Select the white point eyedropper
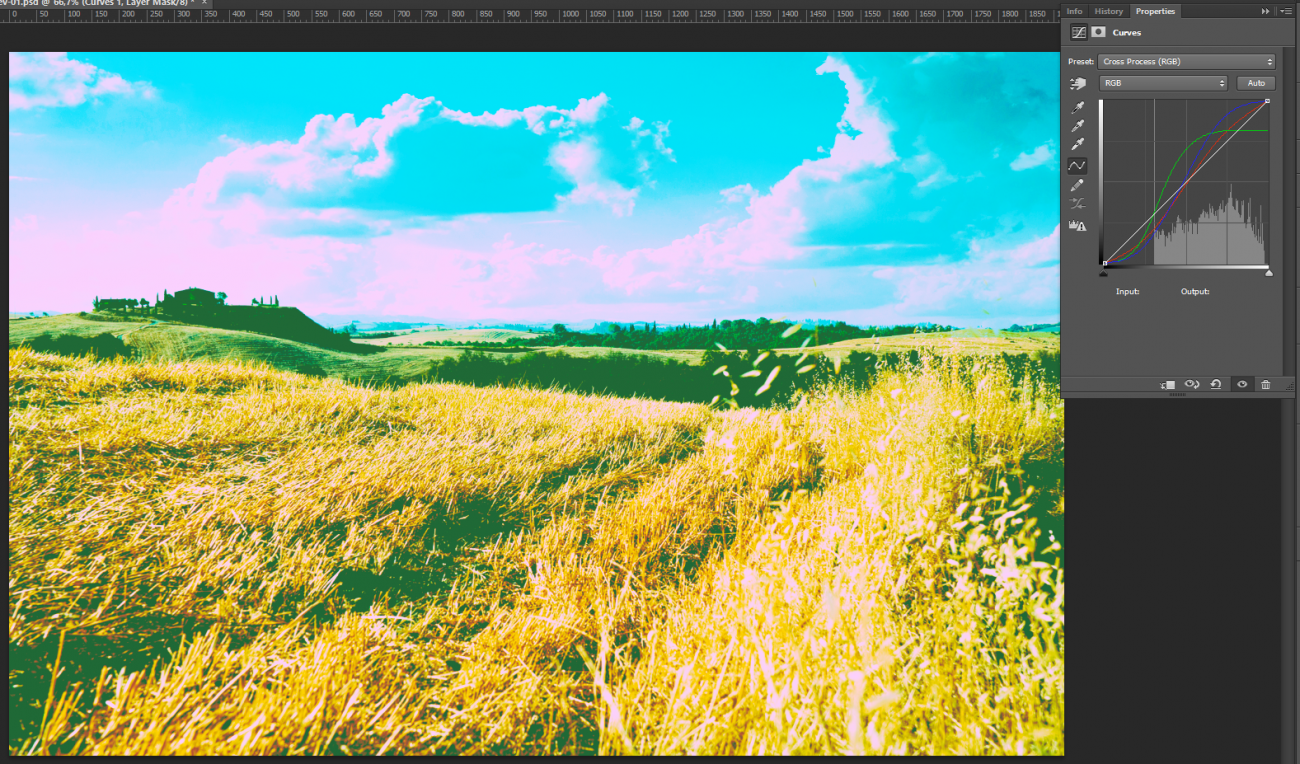 1078,141
